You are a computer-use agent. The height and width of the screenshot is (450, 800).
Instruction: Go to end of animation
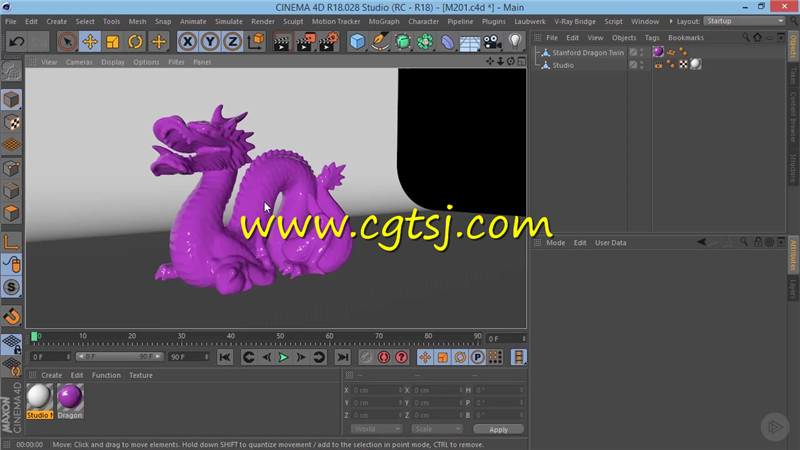(x=343, y=357)
